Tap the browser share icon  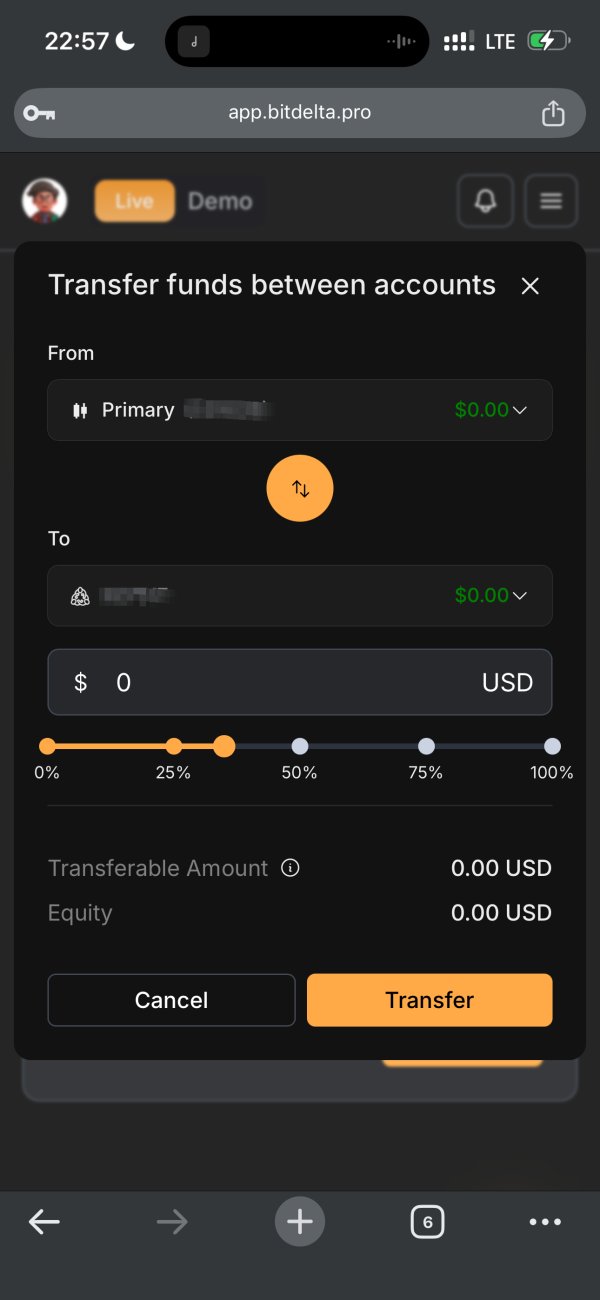[553, 113]
